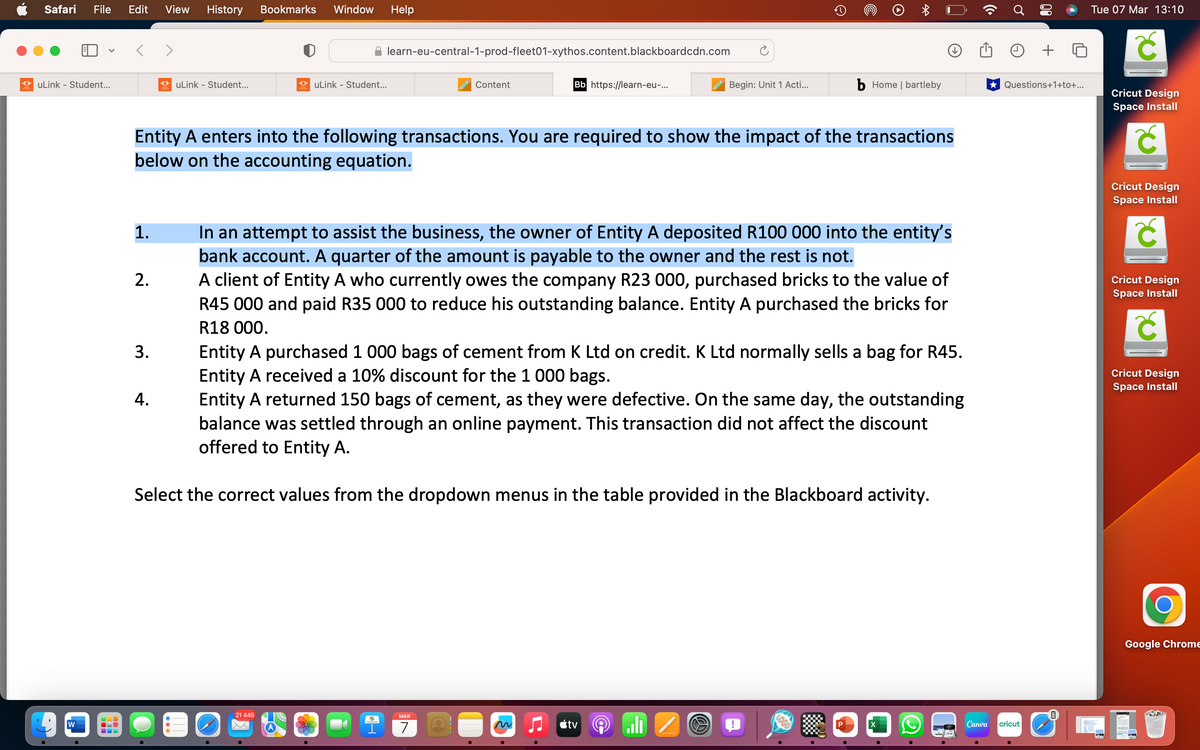Go back with the Safari back arrow

click(141, 50)
